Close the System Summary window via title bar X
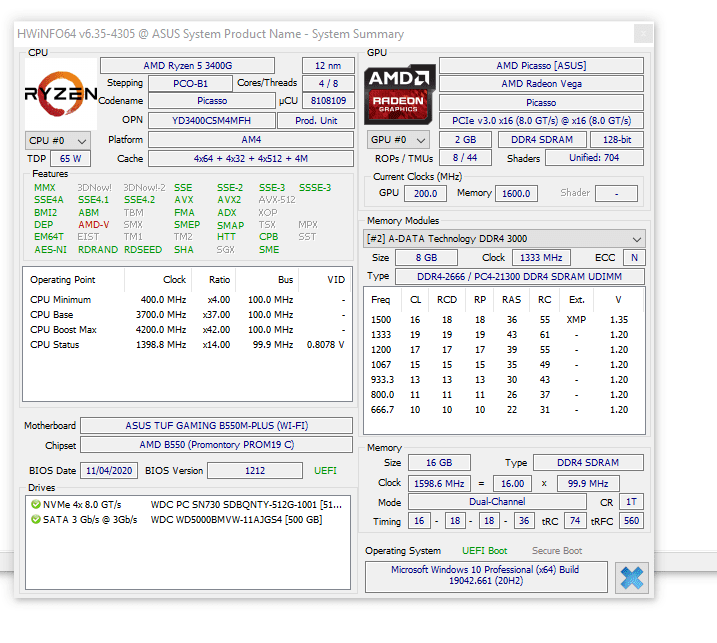 coord(643,33)
